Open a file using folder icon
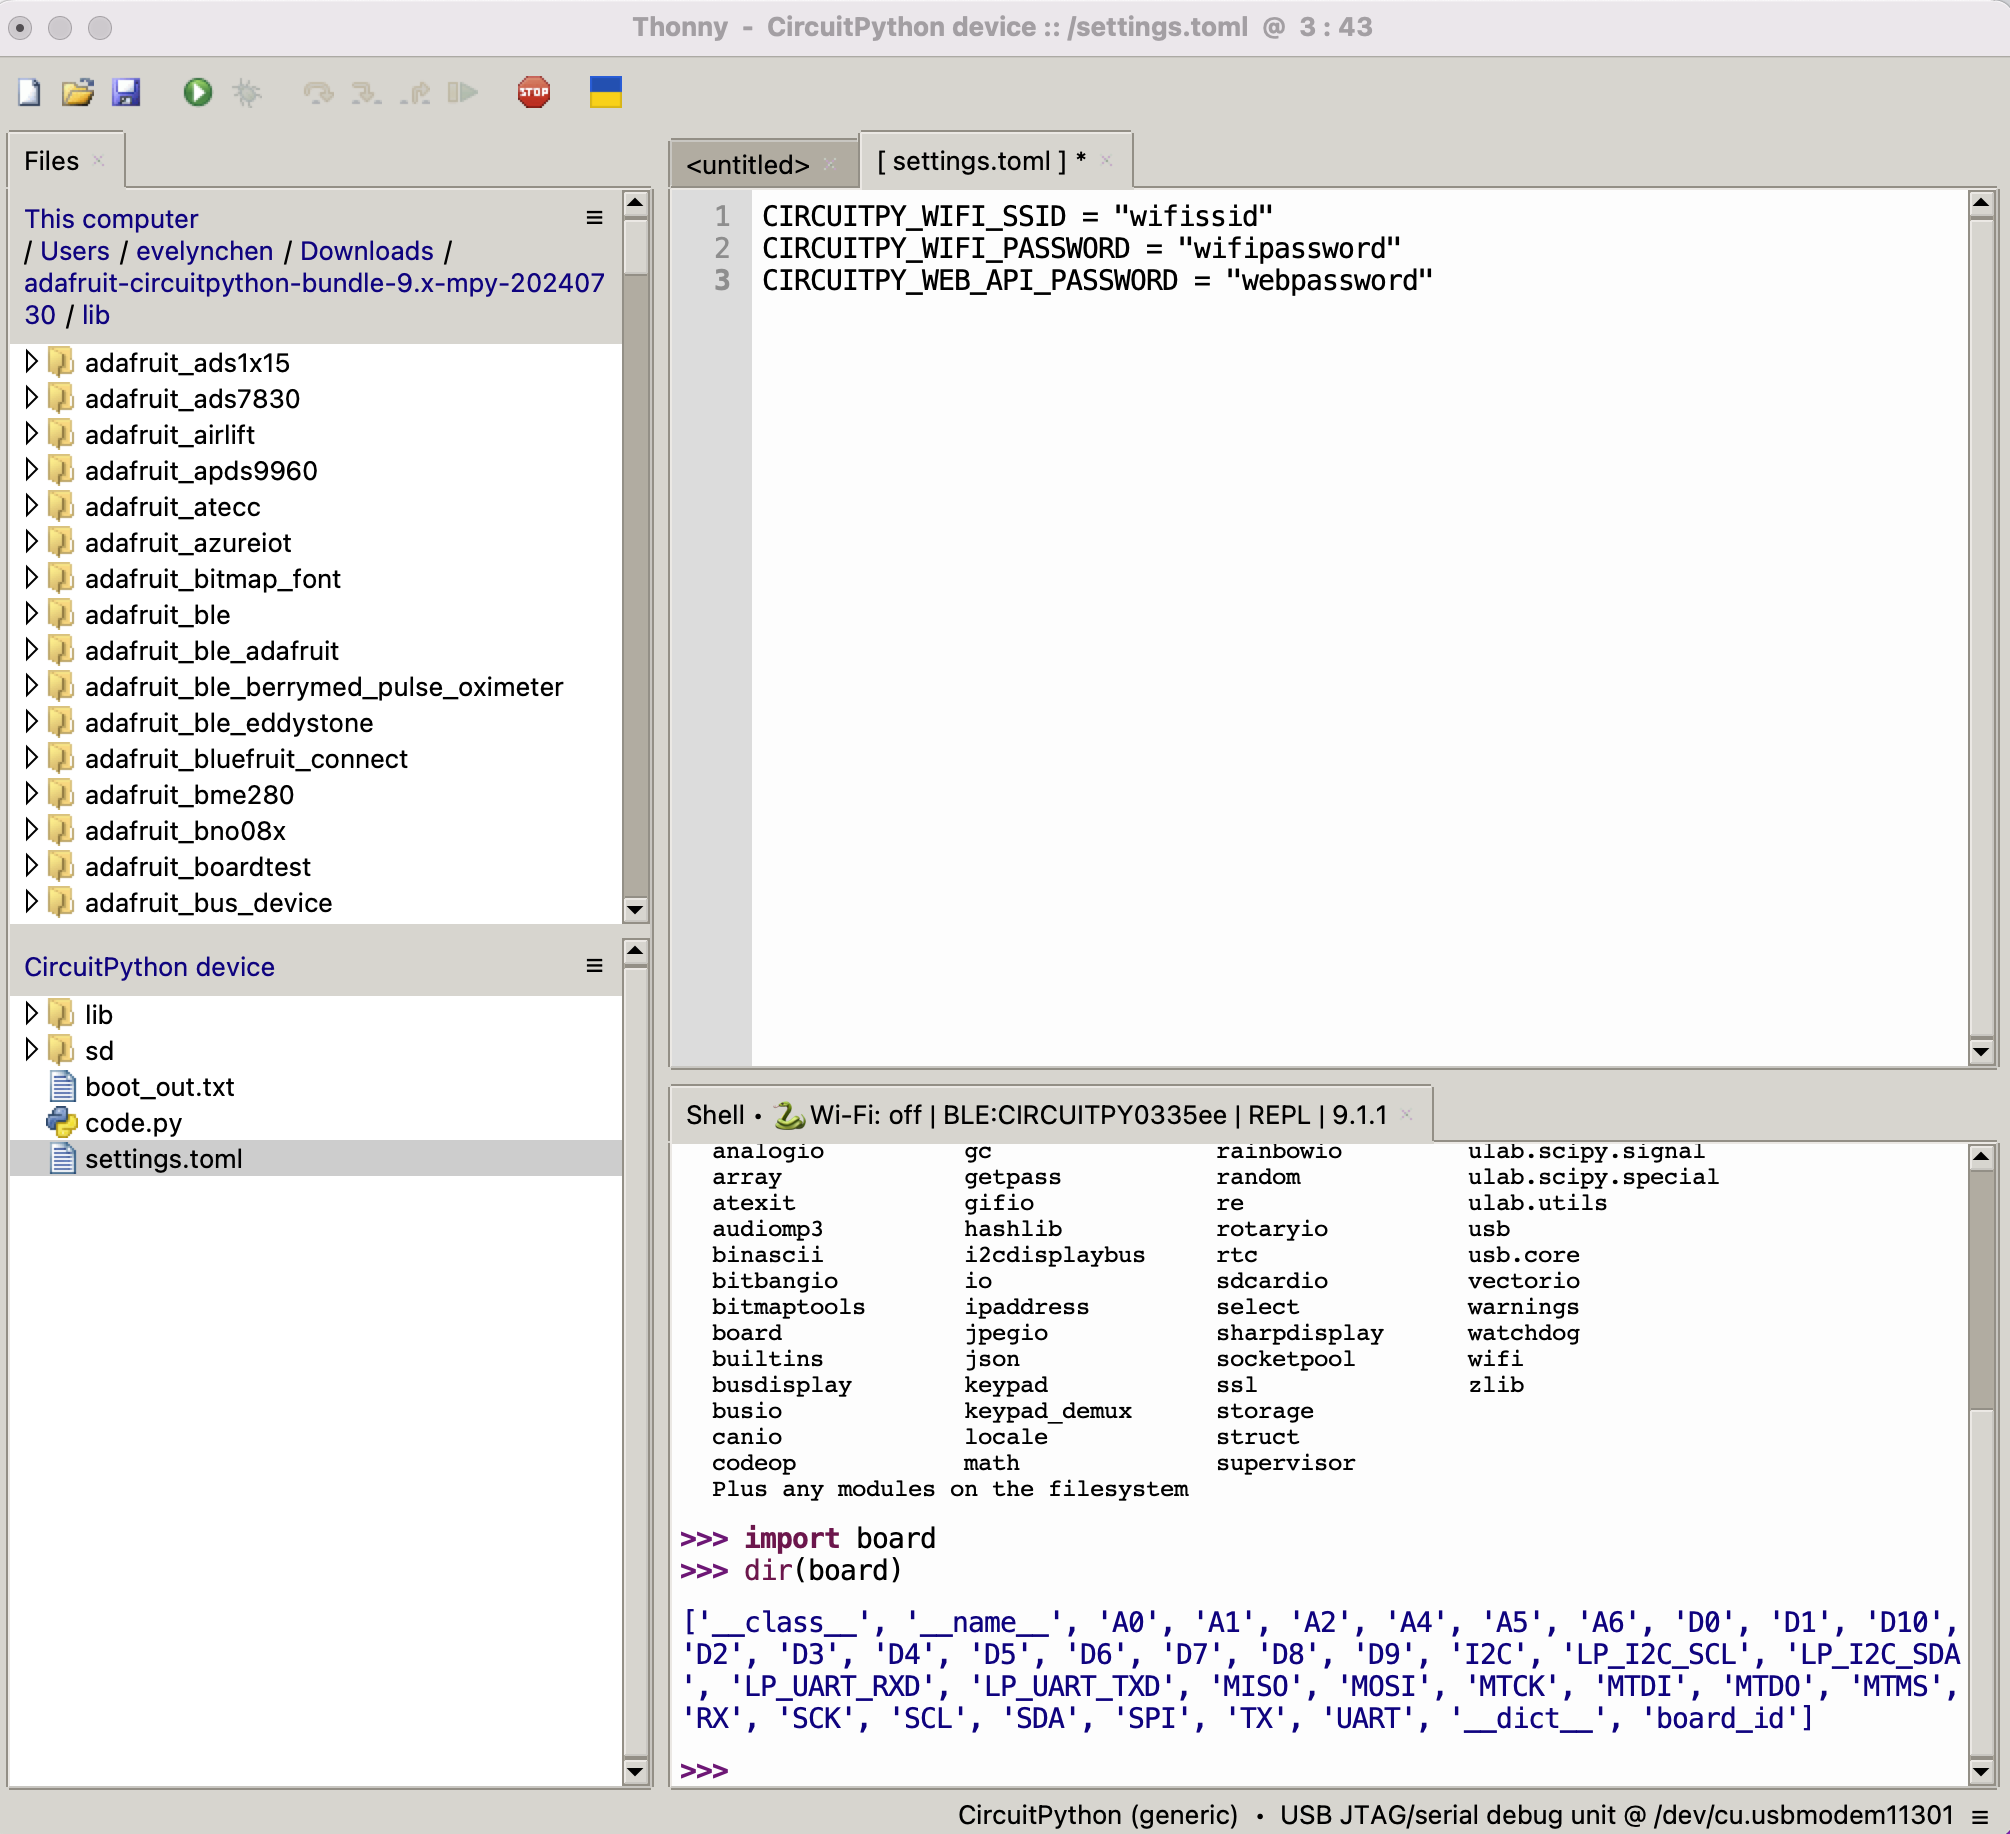This screenshot has width=2010, height=1834. coord(78,93)
